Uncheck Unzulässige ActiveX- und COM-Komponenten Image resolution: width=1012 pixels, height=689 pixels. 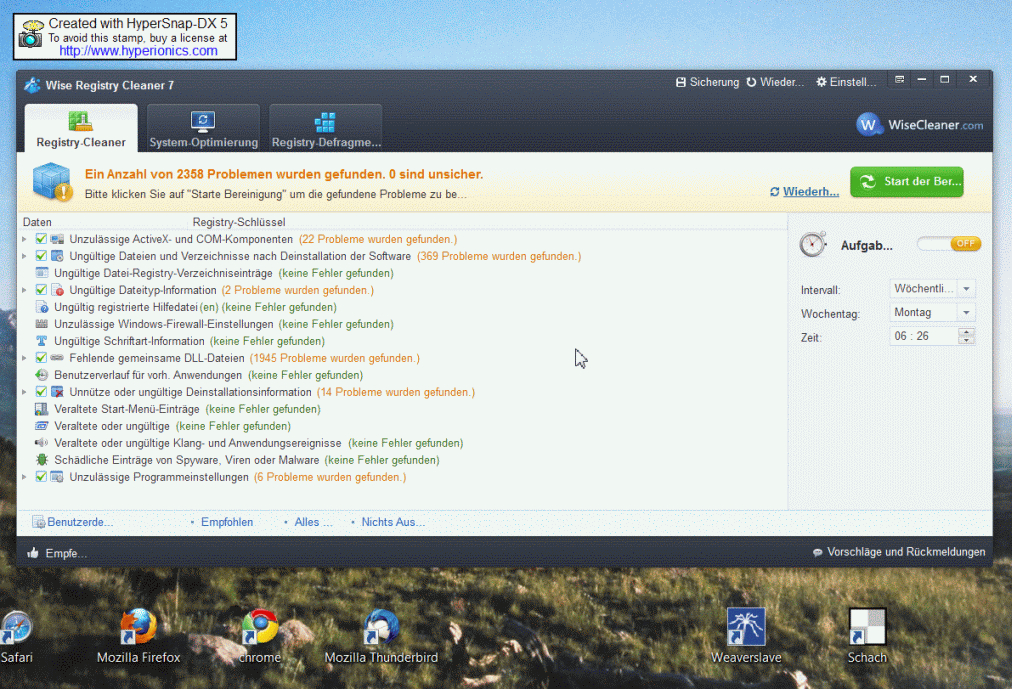point(41,239)
